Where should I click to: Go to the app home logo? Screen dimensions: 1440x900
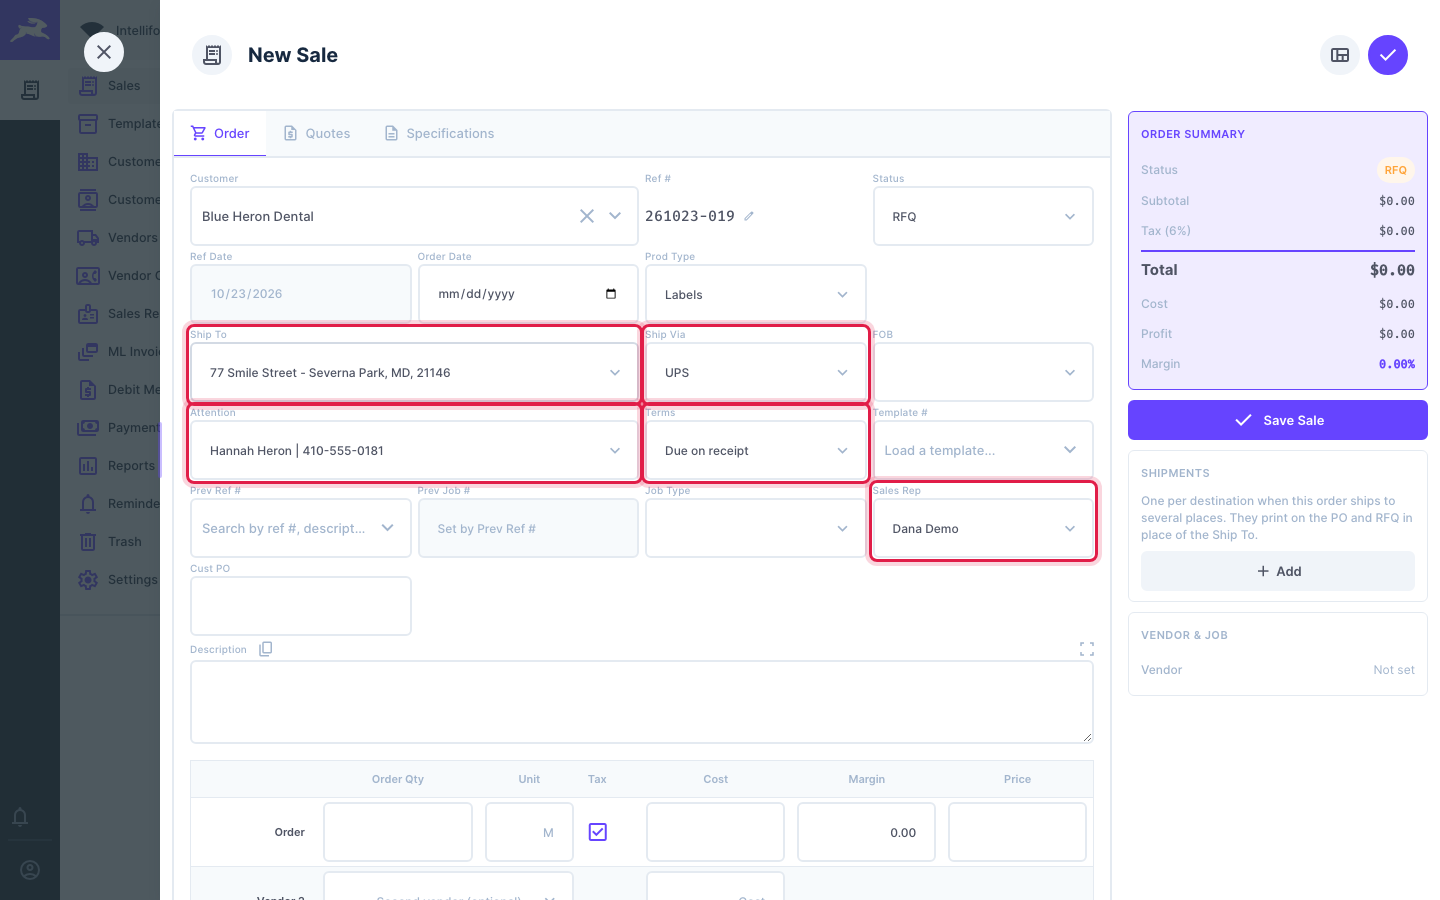pyautogui.click(x=30, y=30)
